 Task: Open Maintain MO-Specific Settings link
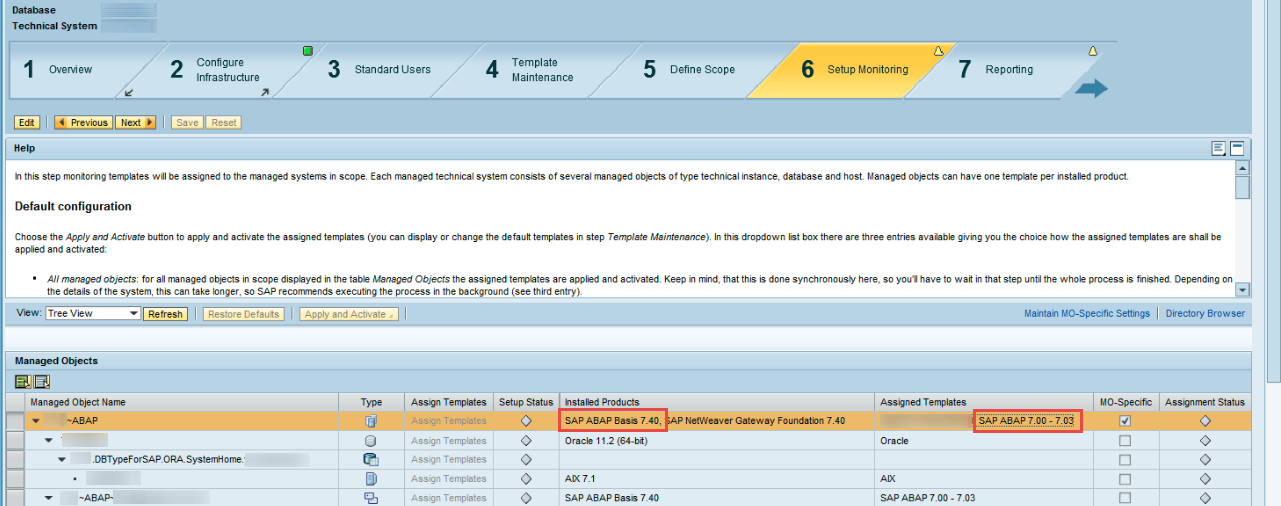1087,314
